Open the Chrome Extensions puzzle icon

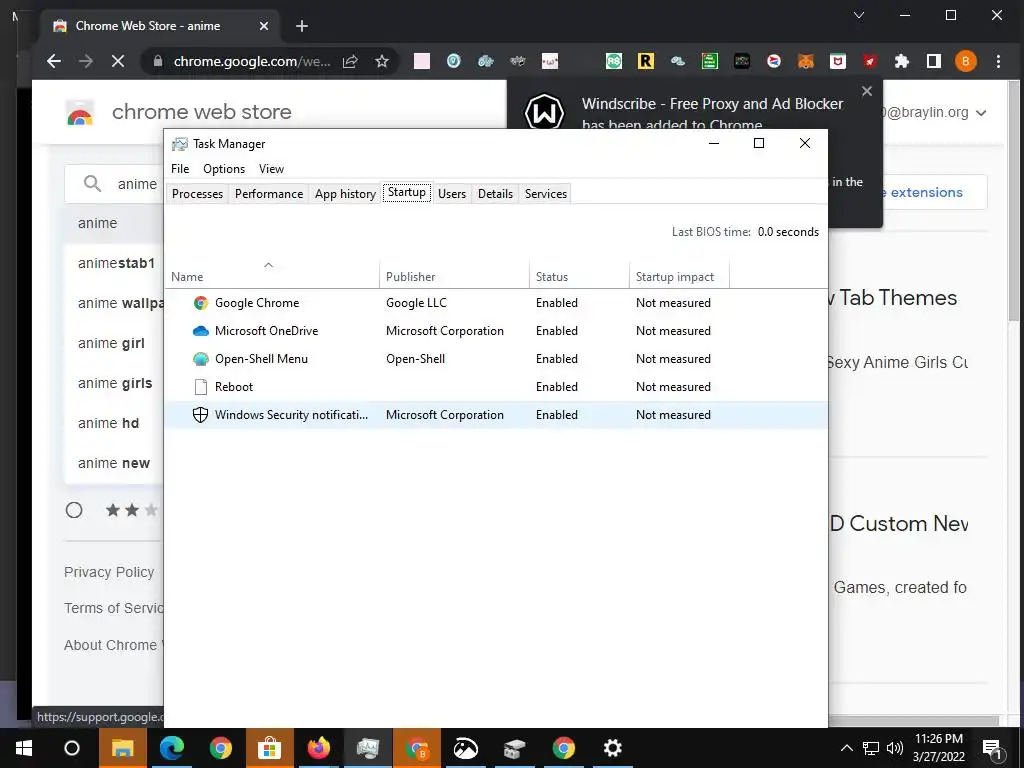[902, 61]
